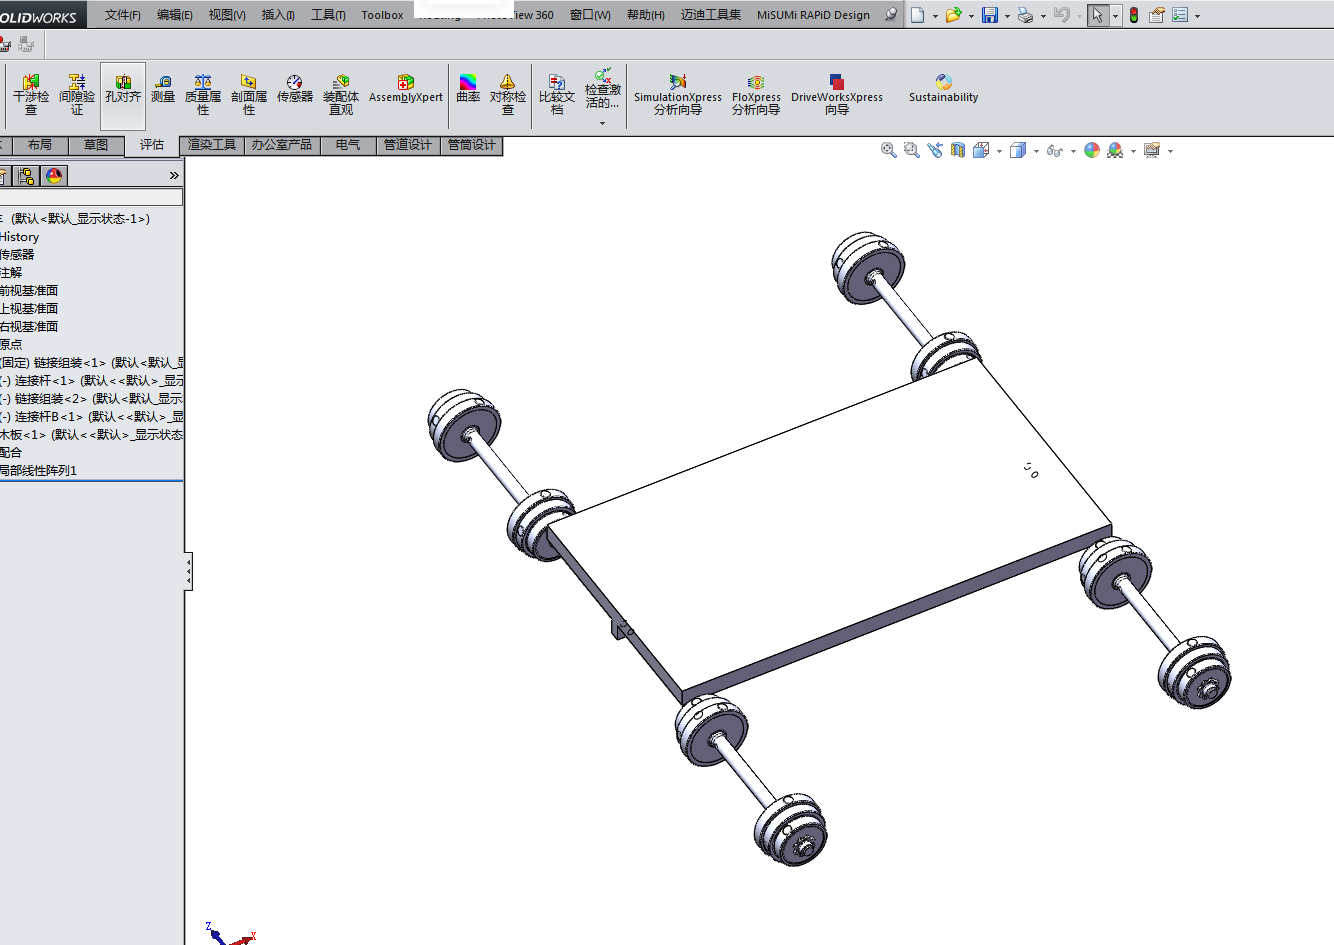Image resolution: width=1334 pixels, height=945 pixels.
Task: Open File Properties icon
Action: [x=1156, y=15]
